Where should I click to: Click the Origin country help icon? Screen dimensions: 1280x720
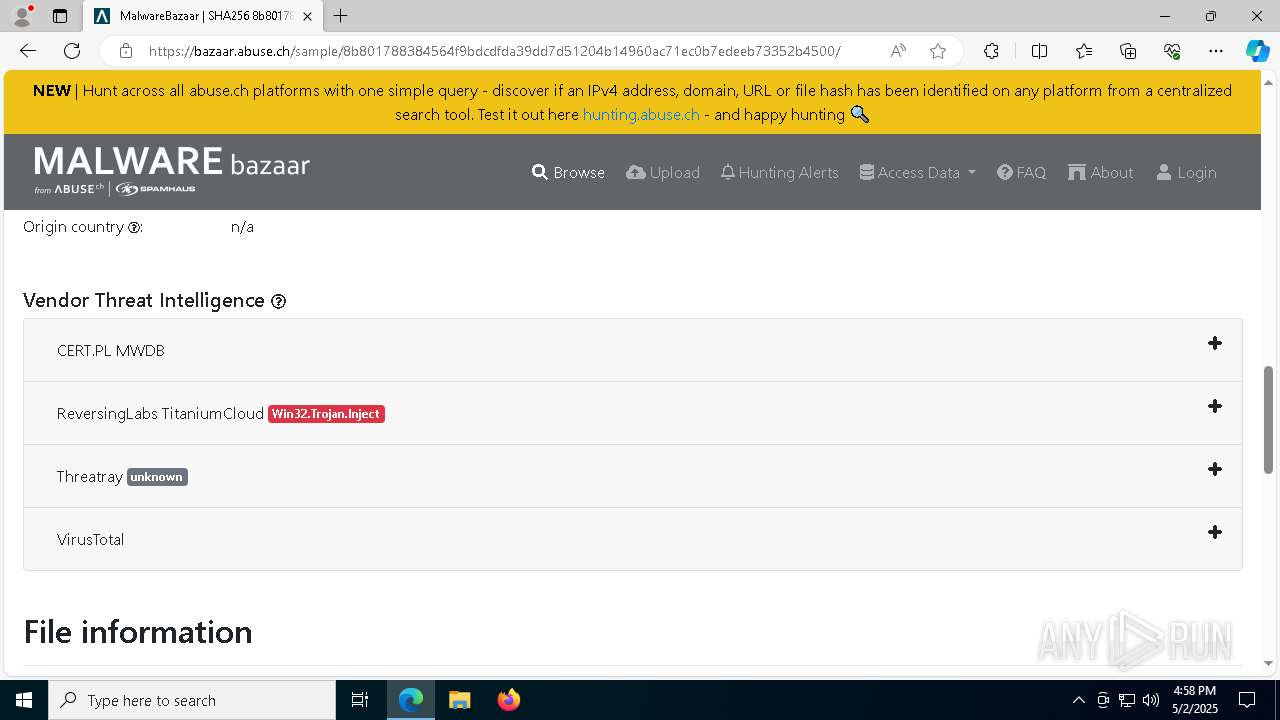point(134,227)
